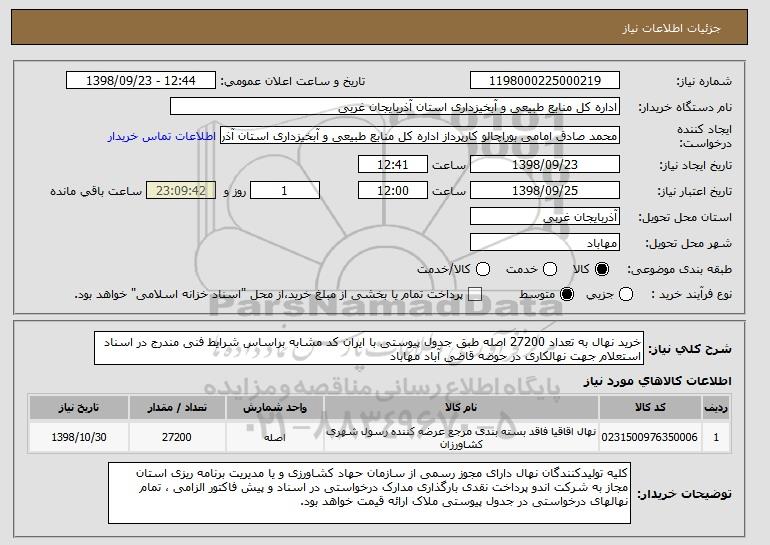
Task: Click the validity time field 12:00
Action: 393,191
